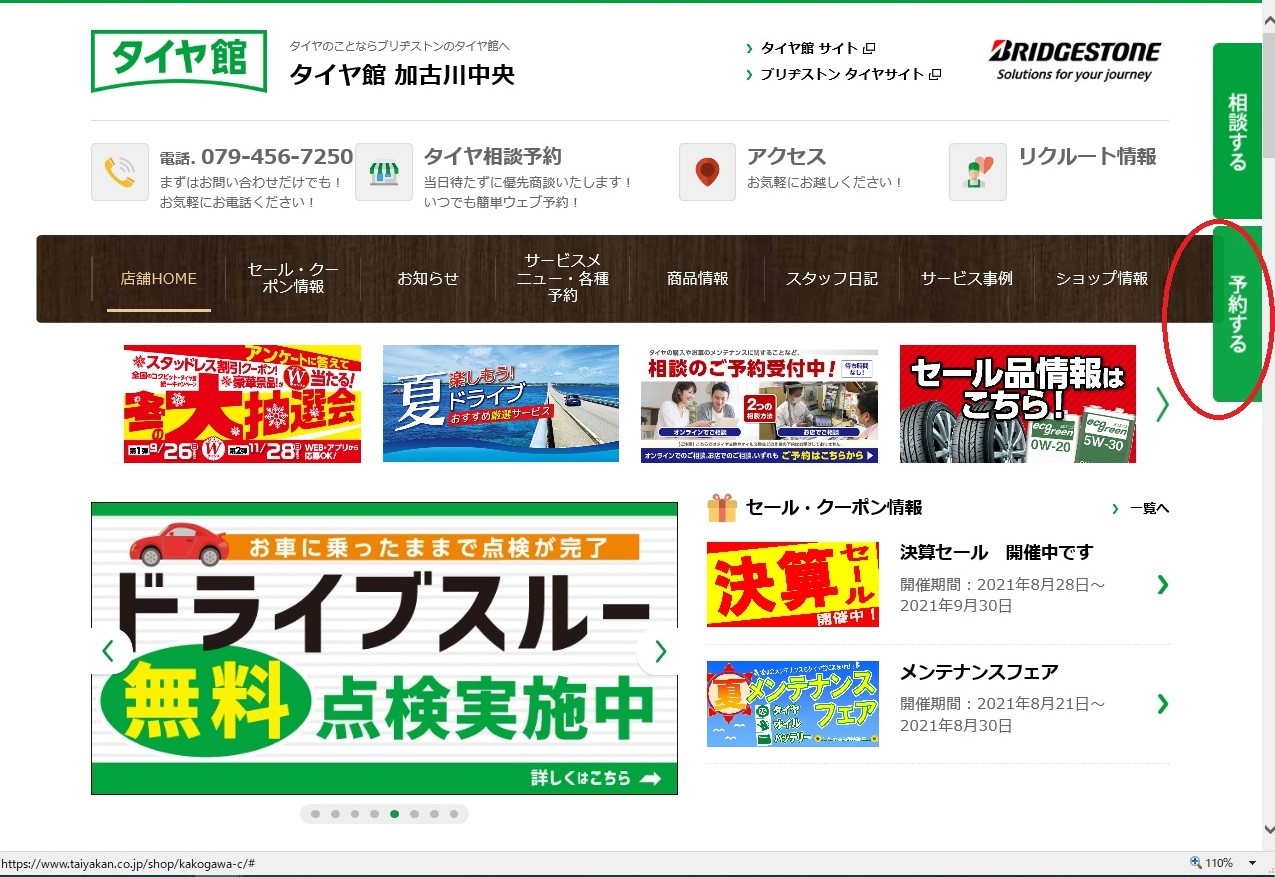Open the セール品情報はこちら banner
This screenshot has height=877, width=1275.
[x=1018, y=404]
